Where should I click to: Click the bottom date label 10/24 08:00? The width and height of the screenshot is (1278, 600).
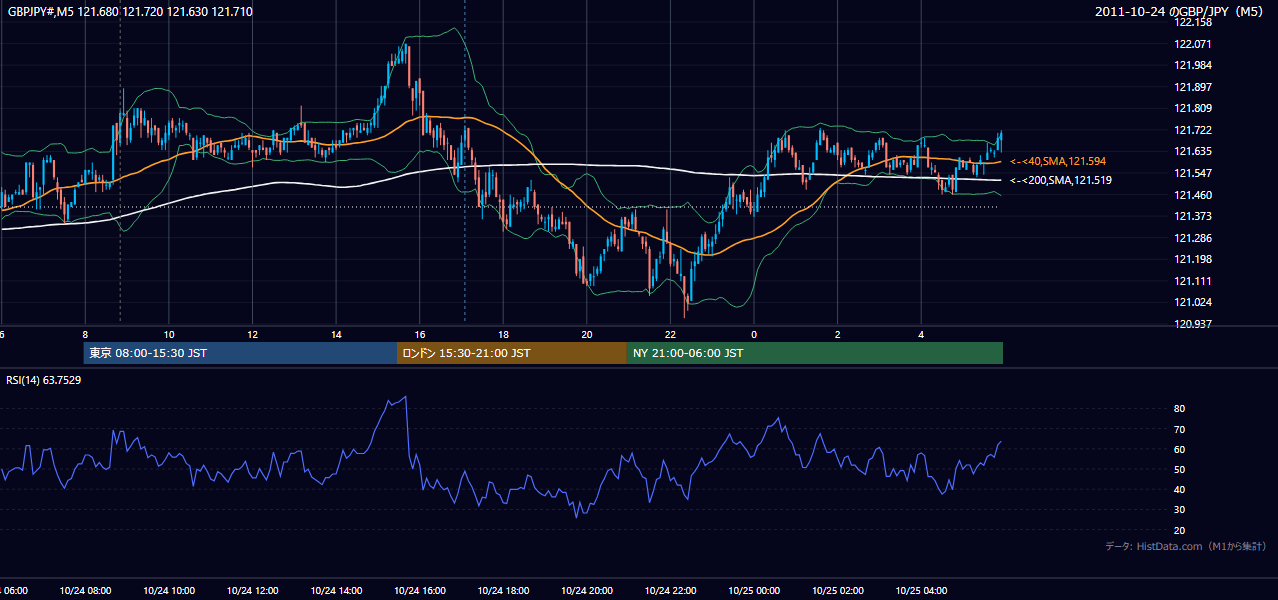tap(85, 591)
